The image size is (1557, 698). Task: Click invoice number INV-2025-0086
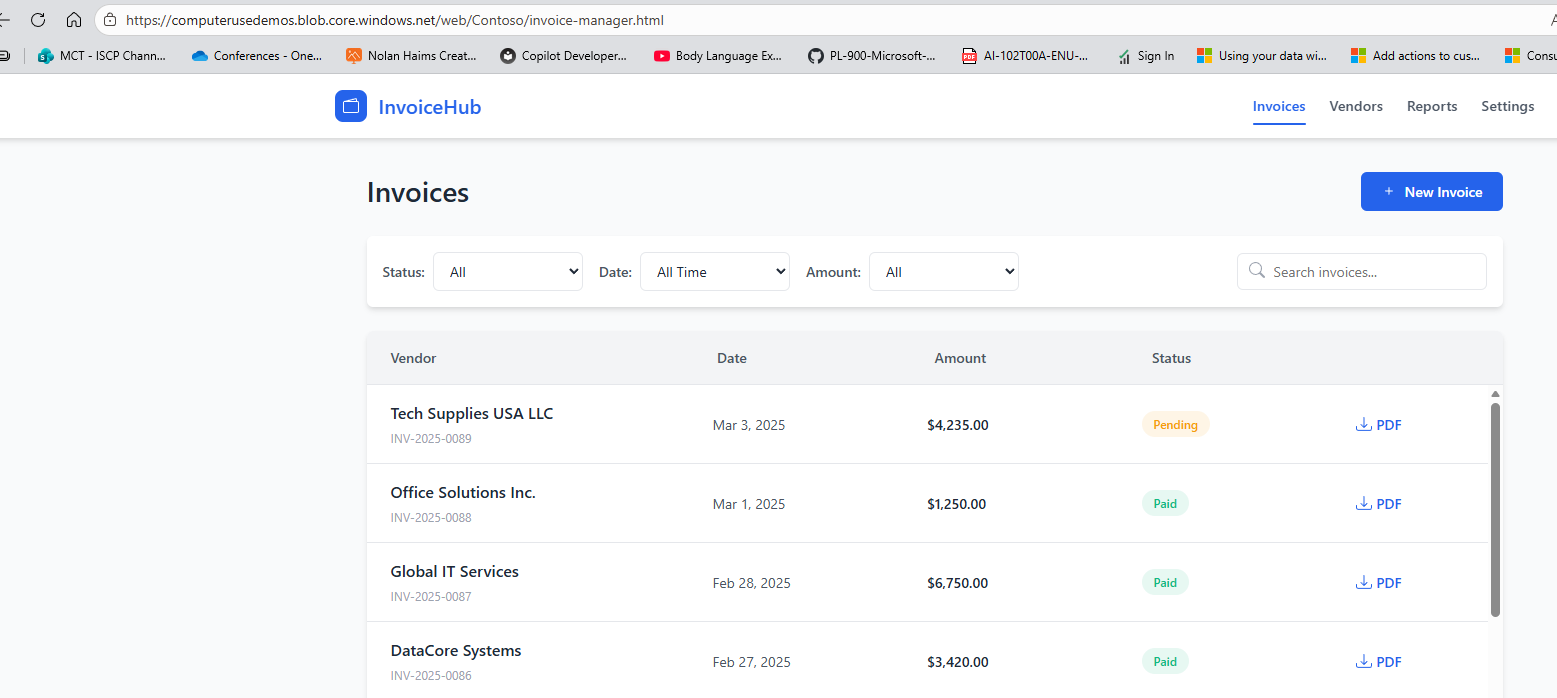(x=431, y=676)
